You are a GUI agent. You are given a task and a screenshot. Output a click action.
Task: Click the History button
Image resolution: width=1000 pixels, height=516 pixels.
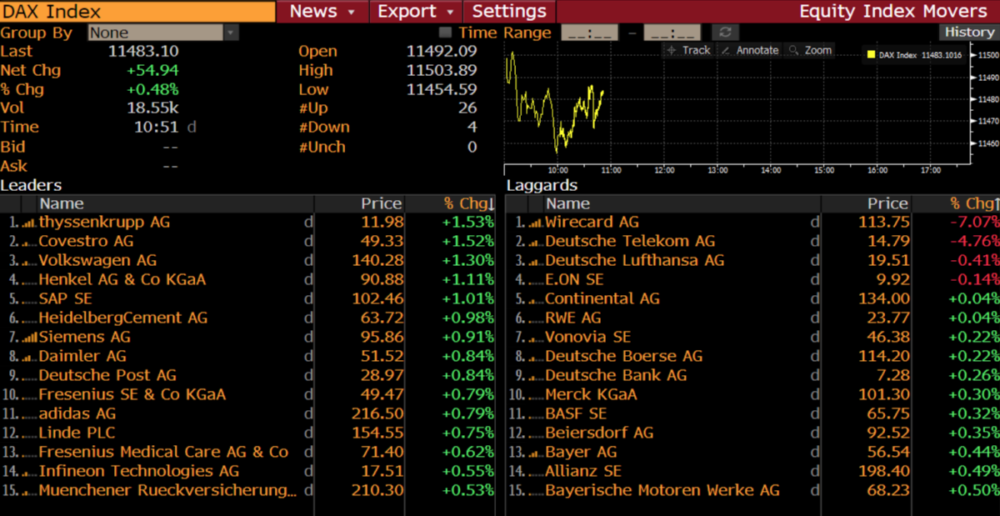969,32
